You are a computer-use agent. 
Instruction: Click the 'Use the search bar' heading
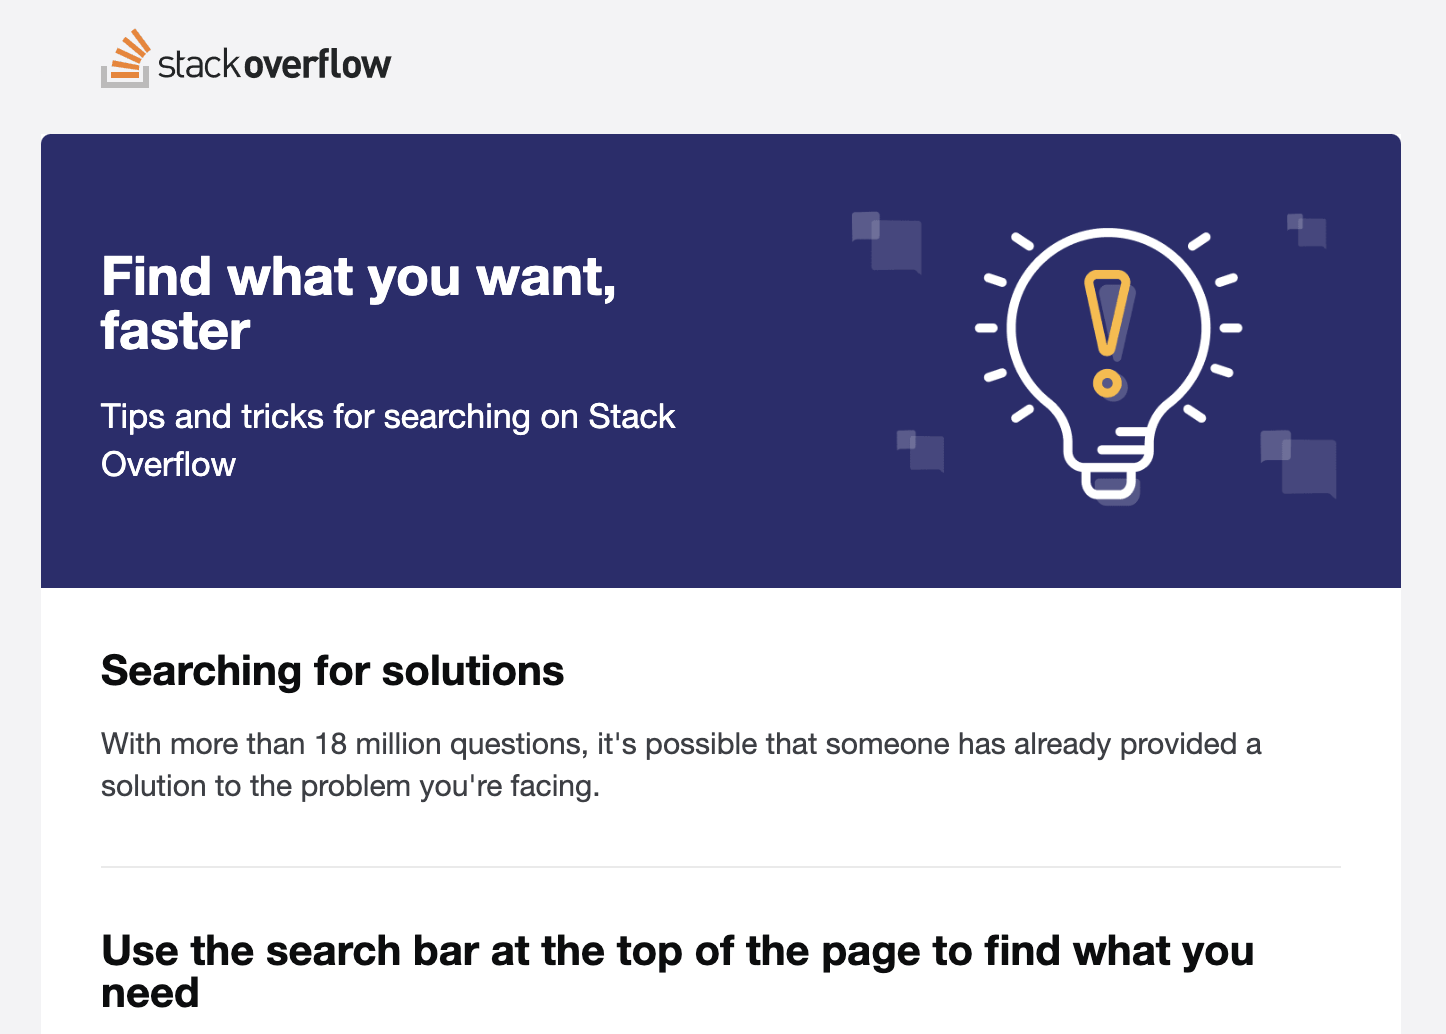677,971
